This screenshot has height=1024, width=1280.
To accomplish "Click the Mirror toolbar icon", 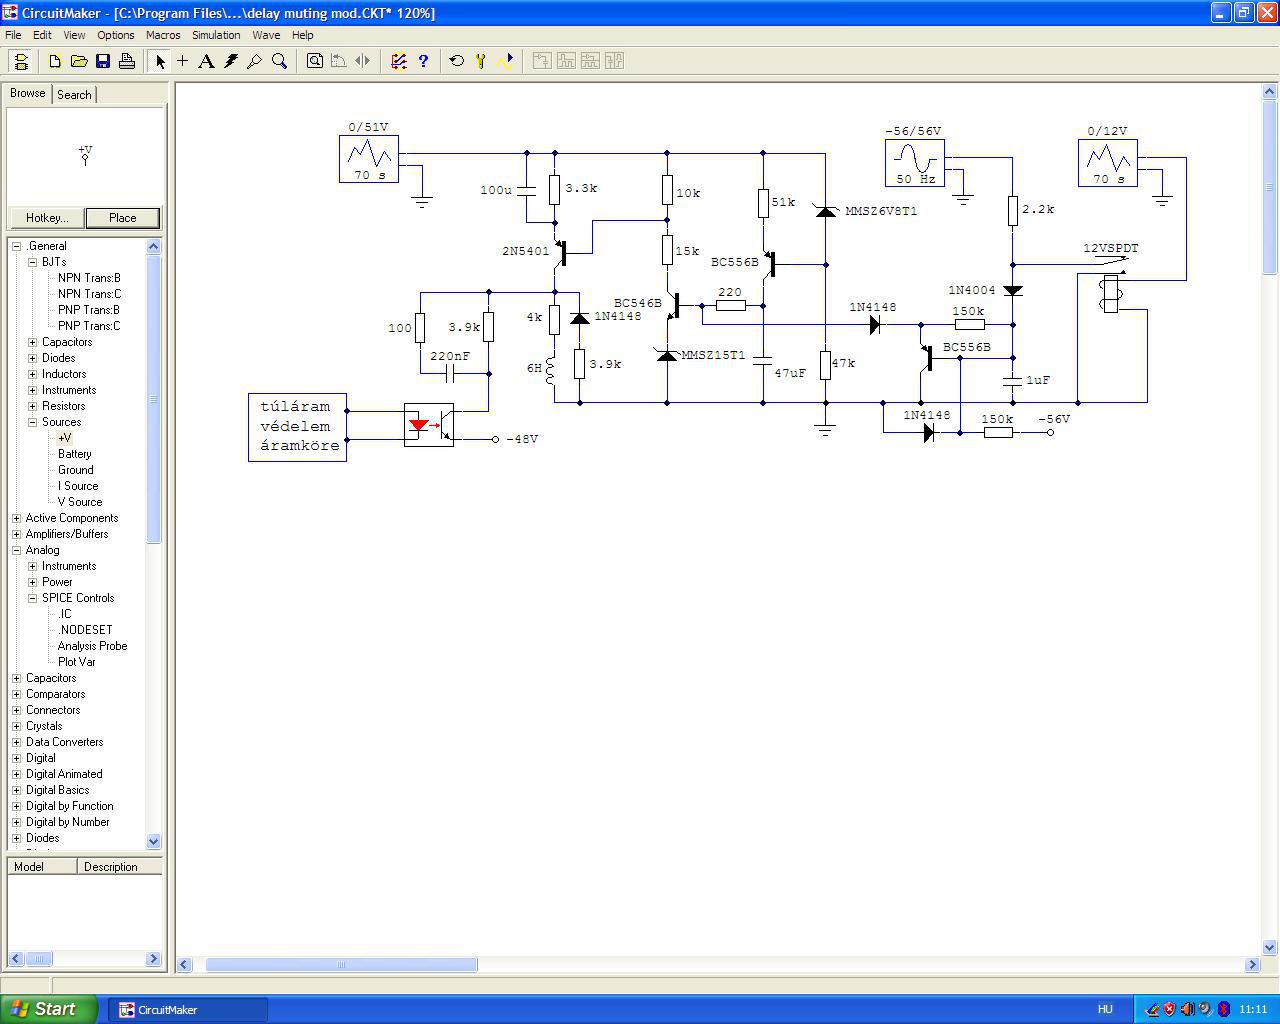I will coord(363,61).
